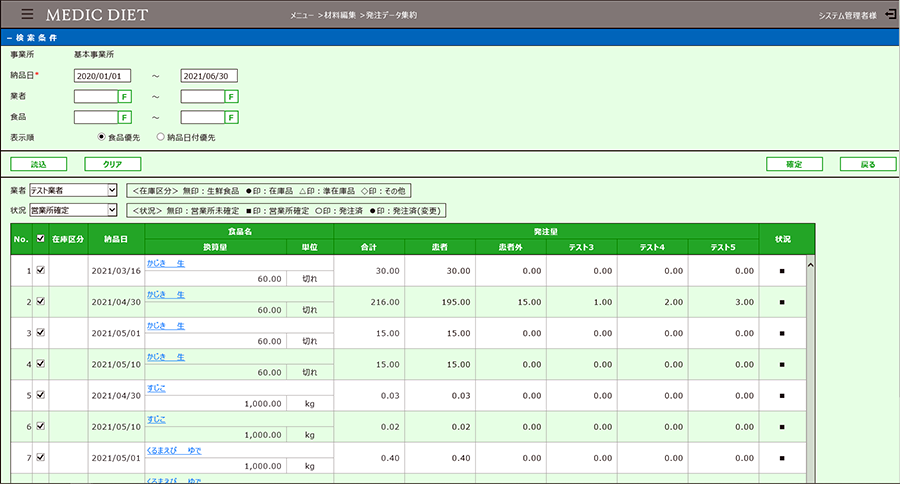Open supplier start lookup F button
900x484 pixels.
125,96
